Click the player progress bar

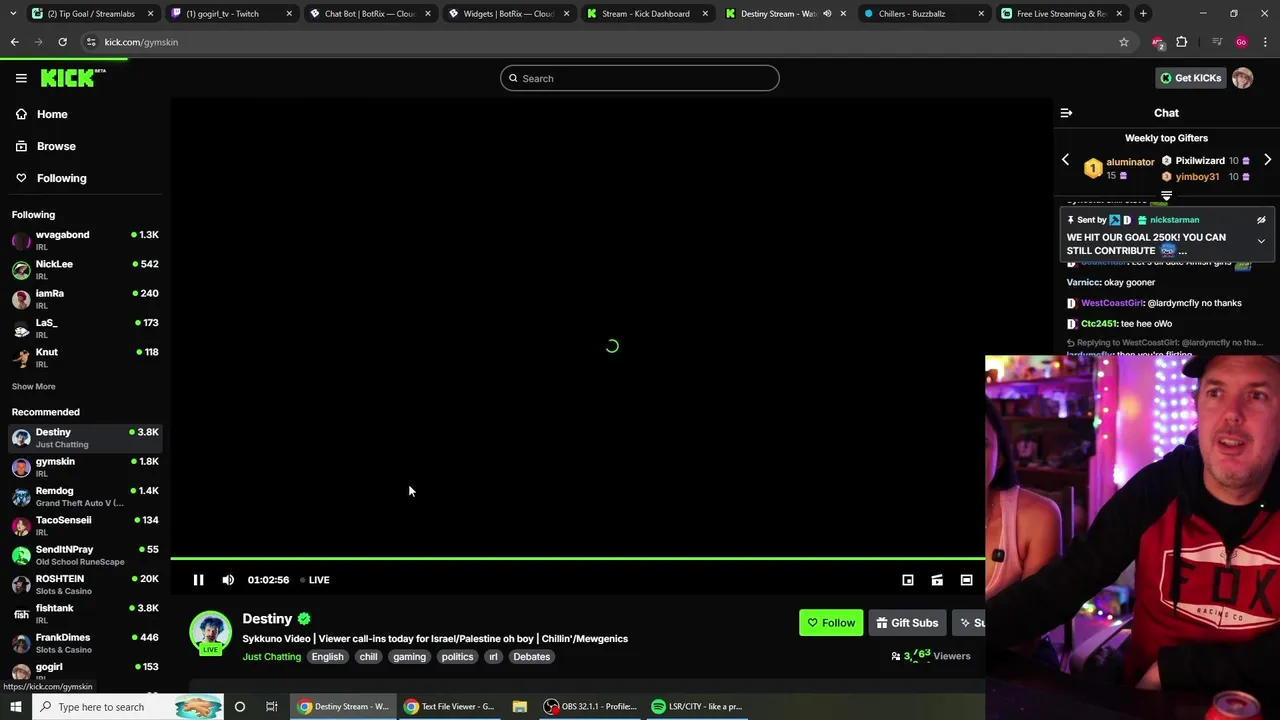[577, 558]
